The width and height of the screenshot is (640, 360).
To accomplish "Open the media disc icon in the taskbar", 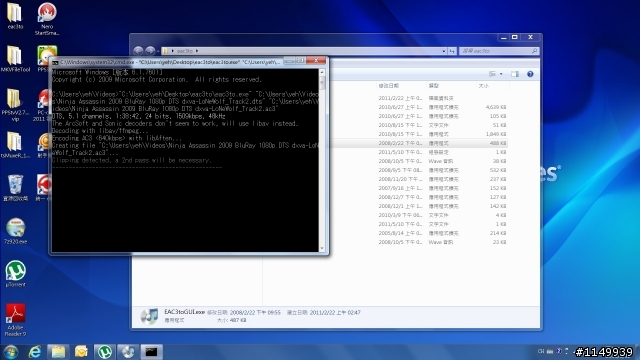I will 128,352.
